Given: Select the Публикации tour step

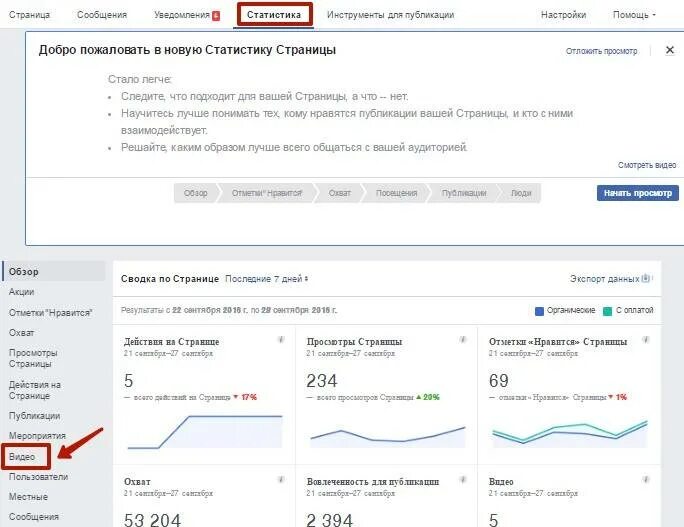Looking at the screenshot, I should (x=464, y=193).
